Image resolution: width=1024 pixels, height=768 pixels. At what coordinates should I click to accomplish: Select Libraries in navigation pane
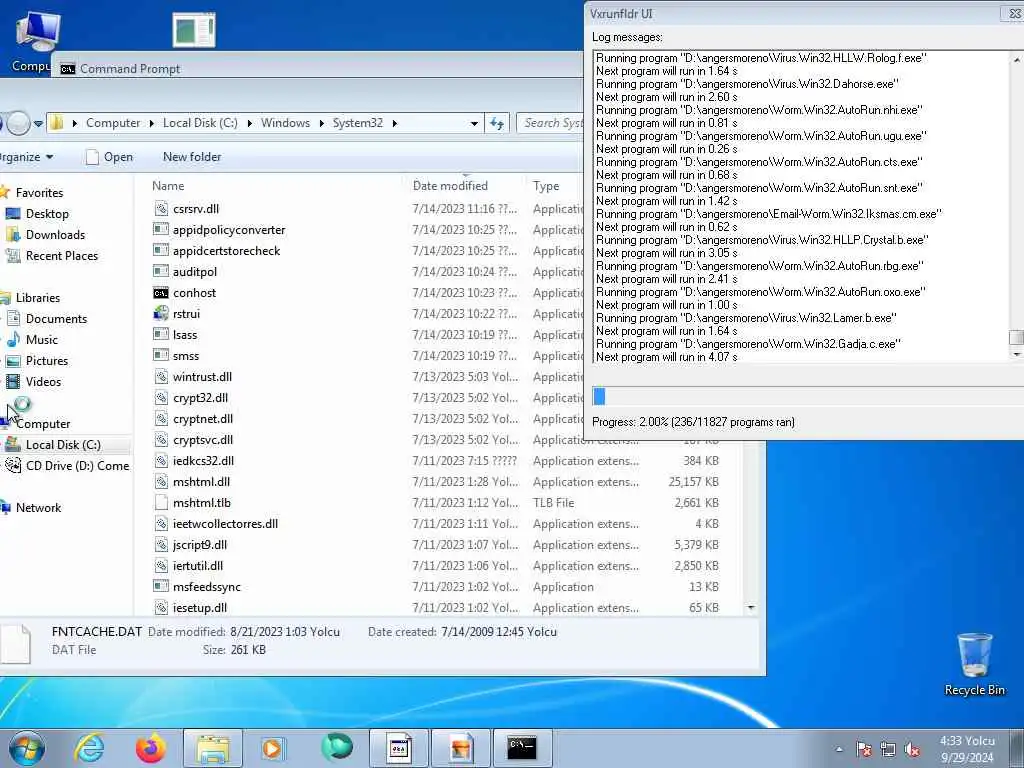pos(38,298)
